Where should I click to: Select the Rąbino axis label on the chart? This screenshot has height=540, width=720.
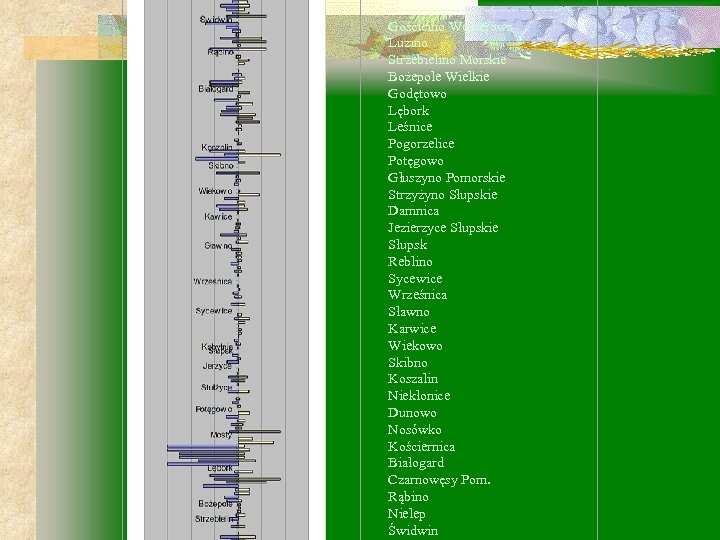point(220,52)
